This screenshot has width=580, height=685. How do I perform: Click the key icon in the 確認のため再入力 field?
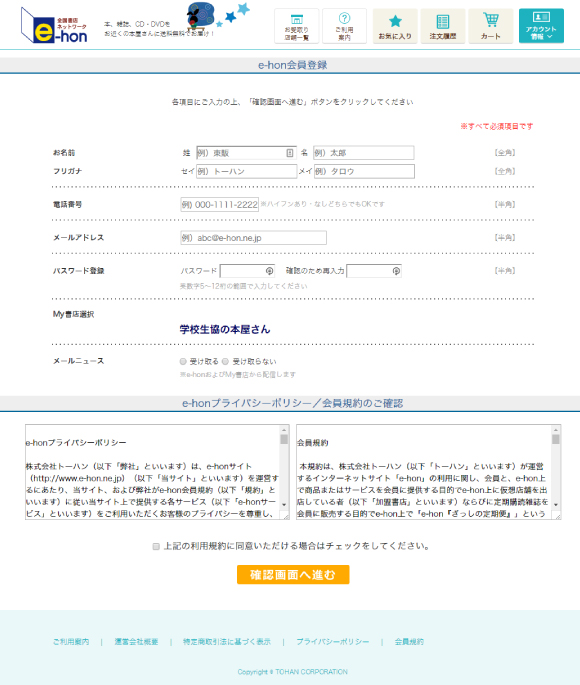(x=396, y=271)
